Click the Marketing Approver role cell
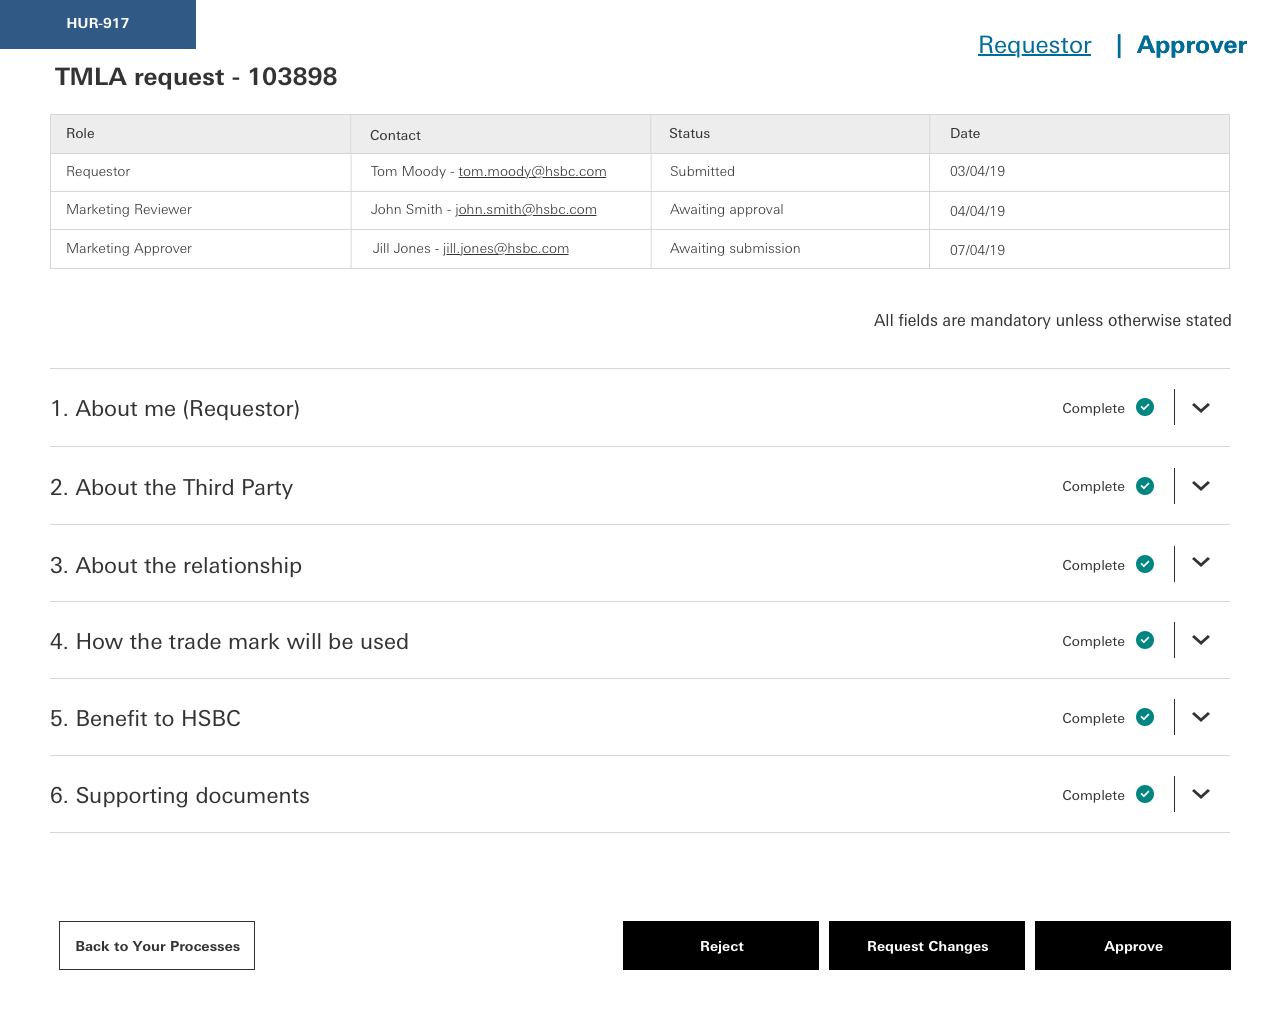This screenshot has height=1031, width=1280. click(200, 249)
